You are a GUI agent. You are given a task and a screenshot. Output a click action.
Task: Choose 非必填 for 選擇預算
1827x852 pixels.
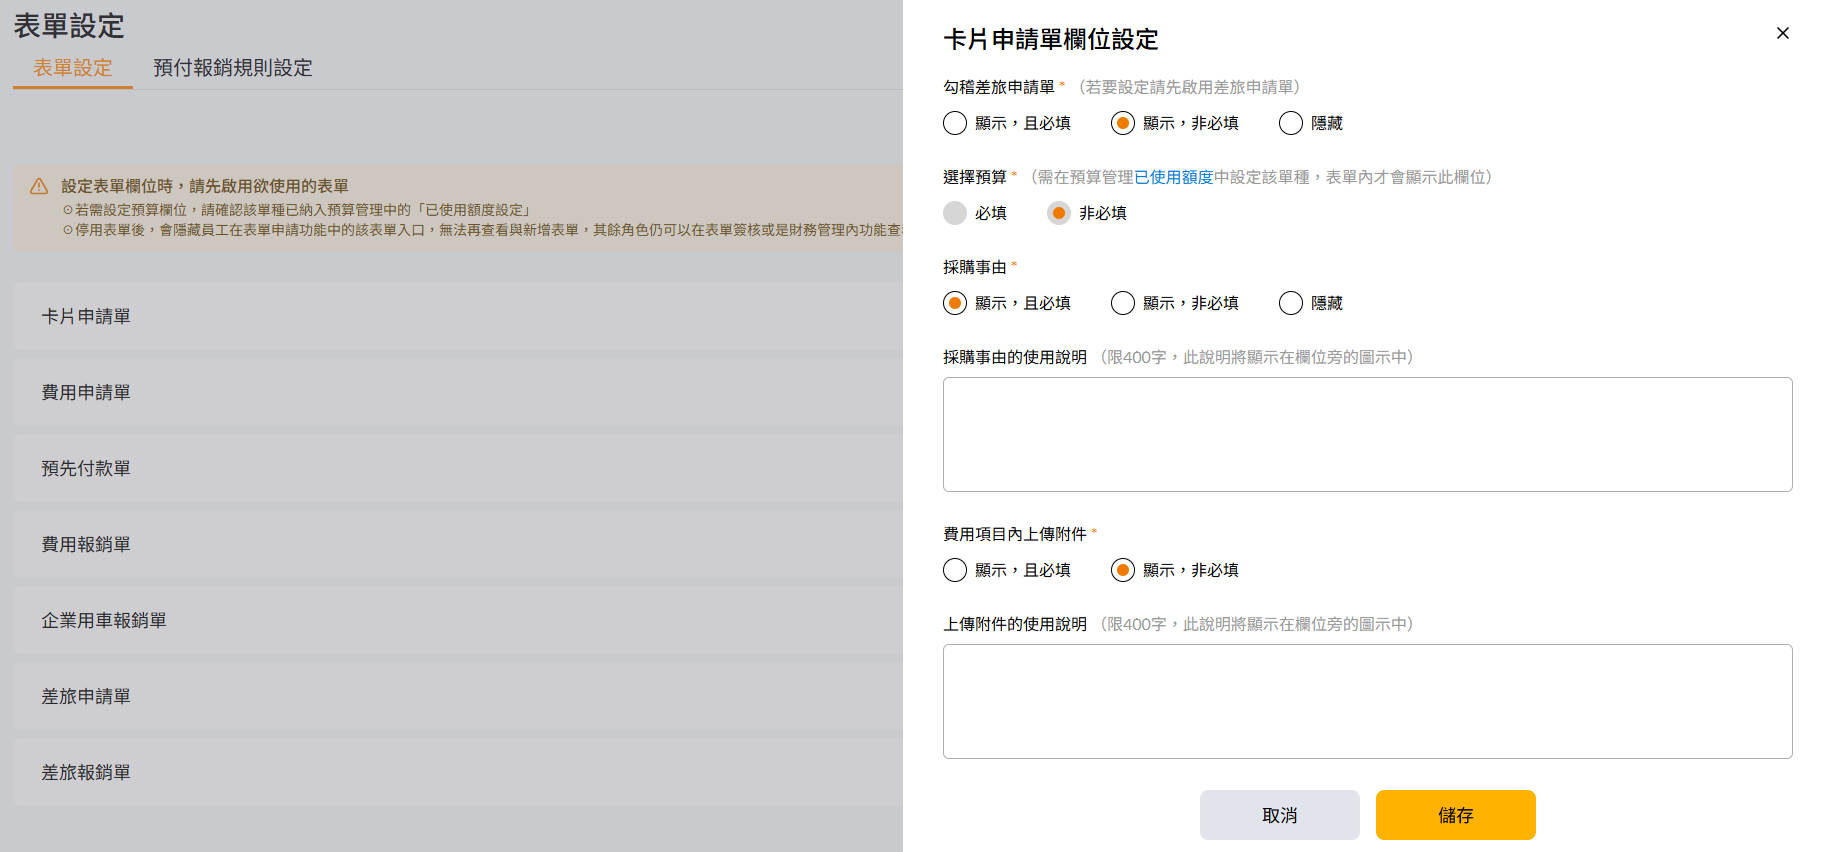coord(1059,213)
